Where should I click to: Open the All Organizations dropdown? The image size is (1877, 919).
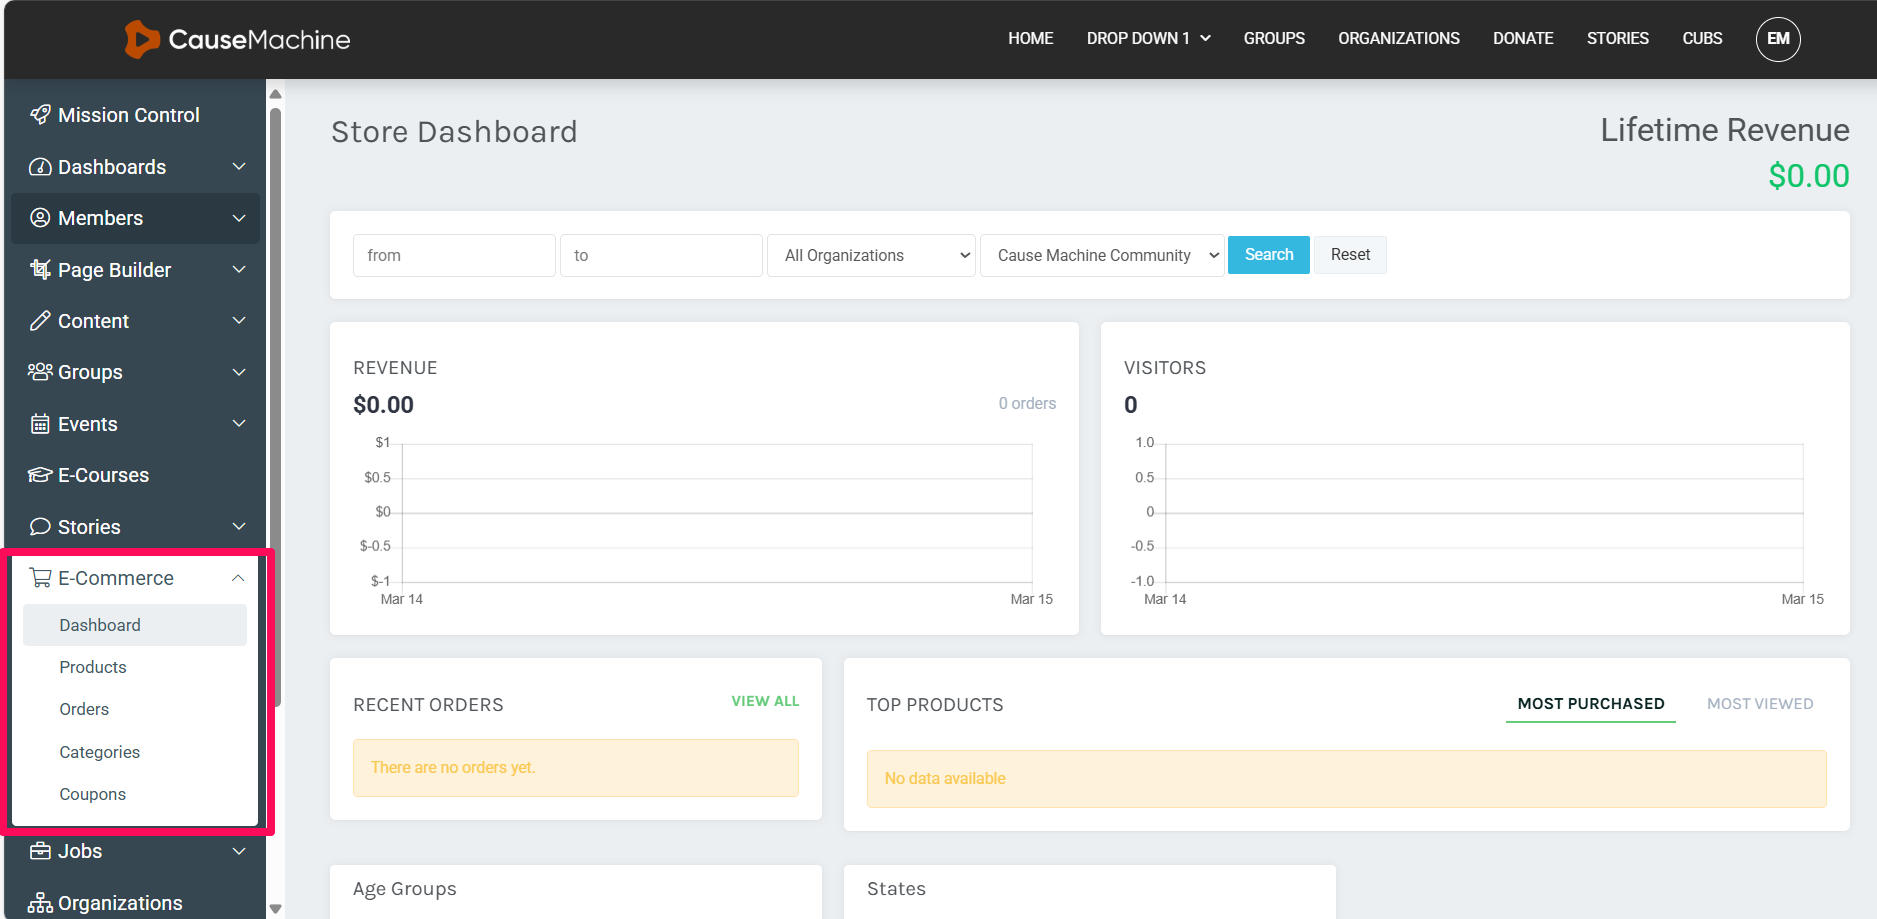(871, 255)
